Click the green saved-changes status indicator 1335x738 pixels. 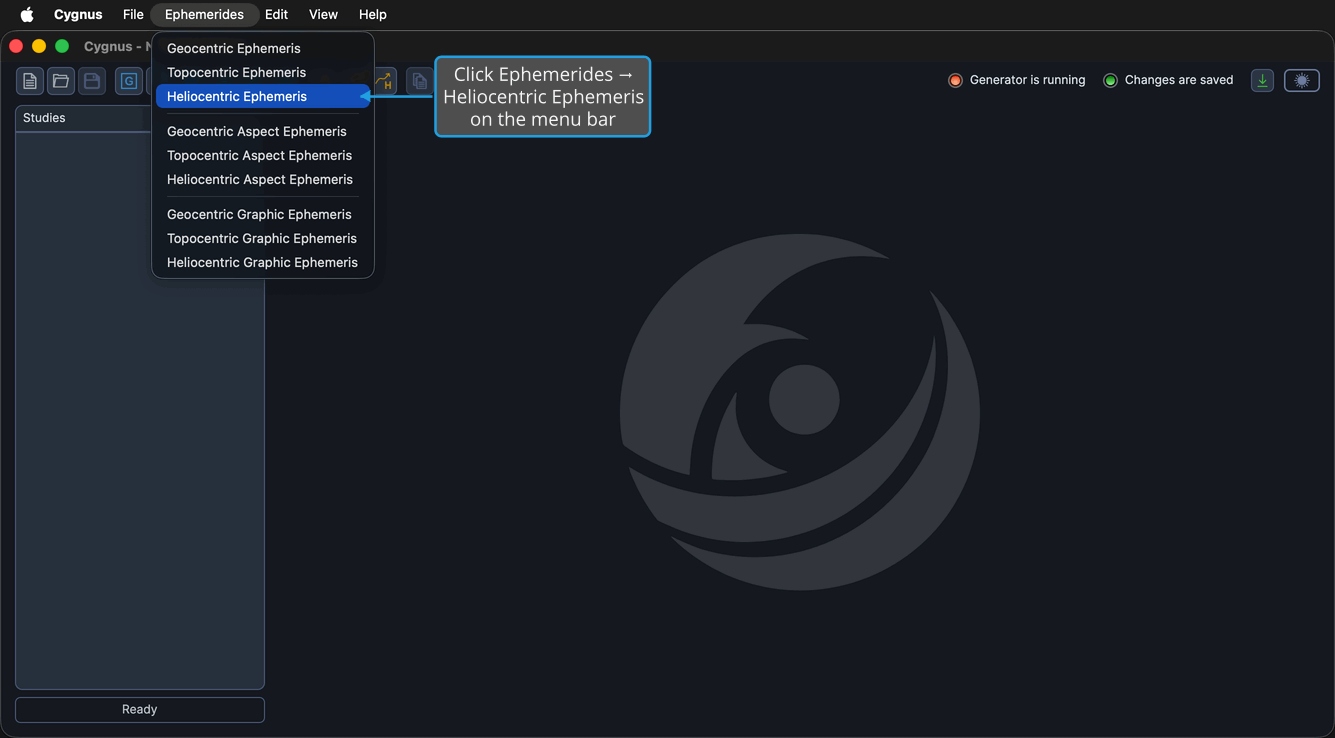click(x=1110, y=80)
